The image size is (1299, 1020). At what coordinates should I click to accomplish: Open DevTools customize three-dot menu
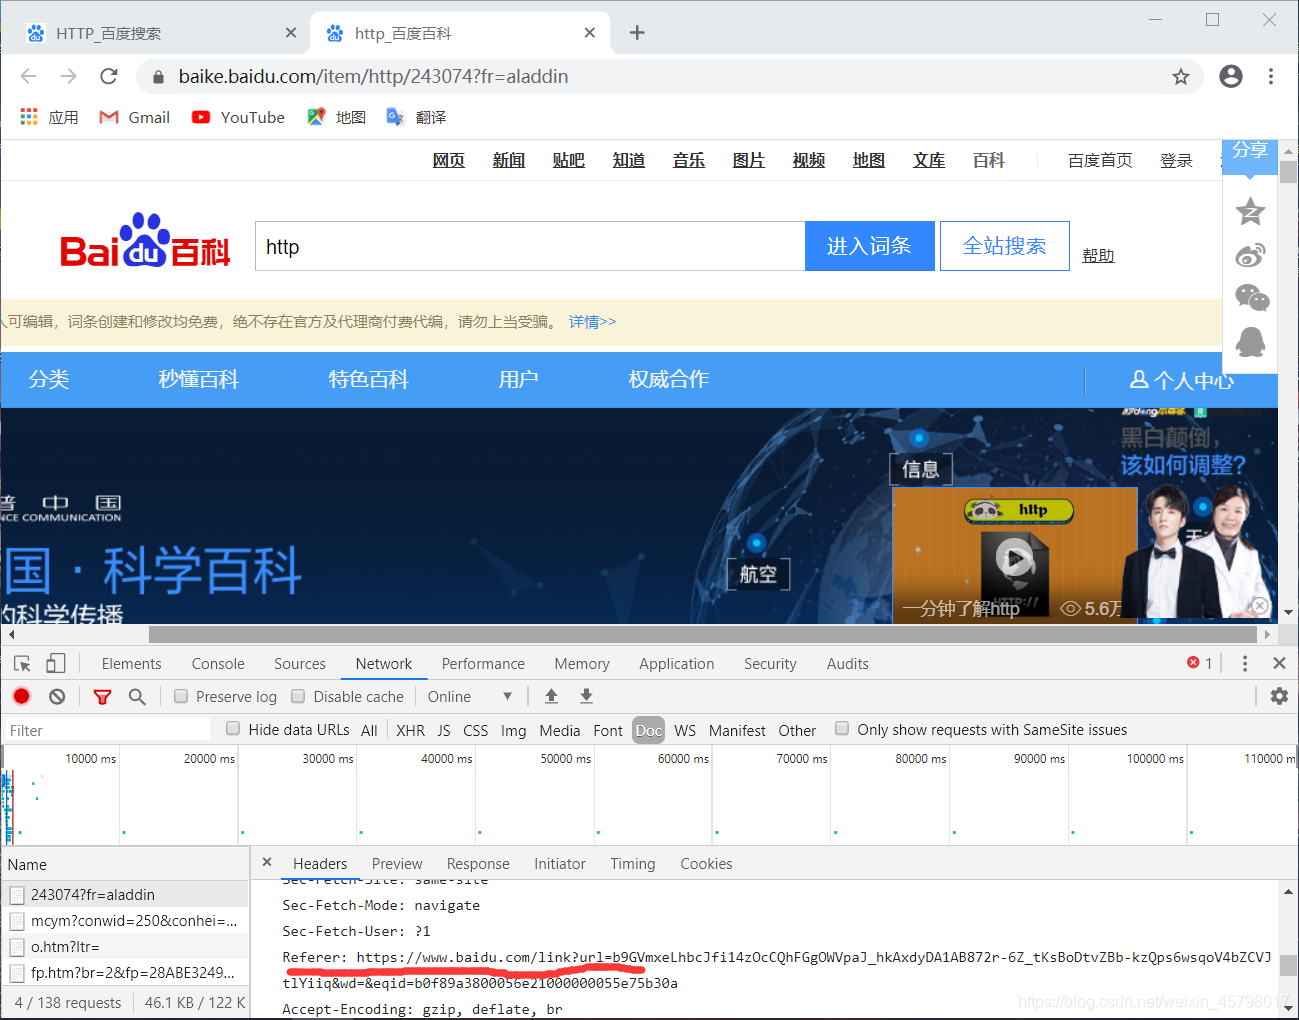pos(1244,663)
